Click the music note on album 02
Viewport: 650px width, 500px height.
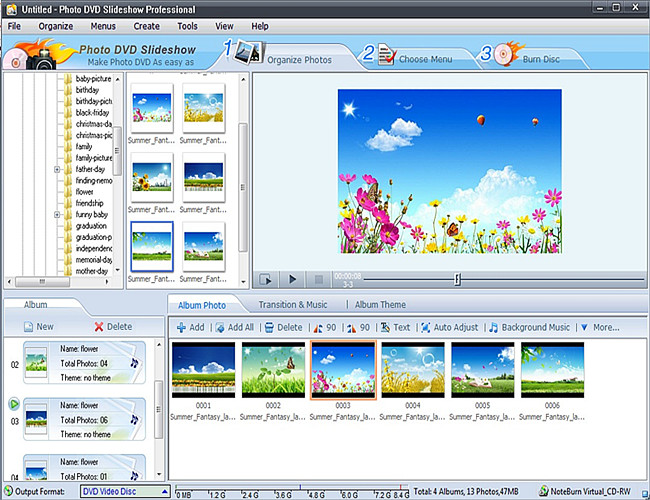(x=134, y=363)
